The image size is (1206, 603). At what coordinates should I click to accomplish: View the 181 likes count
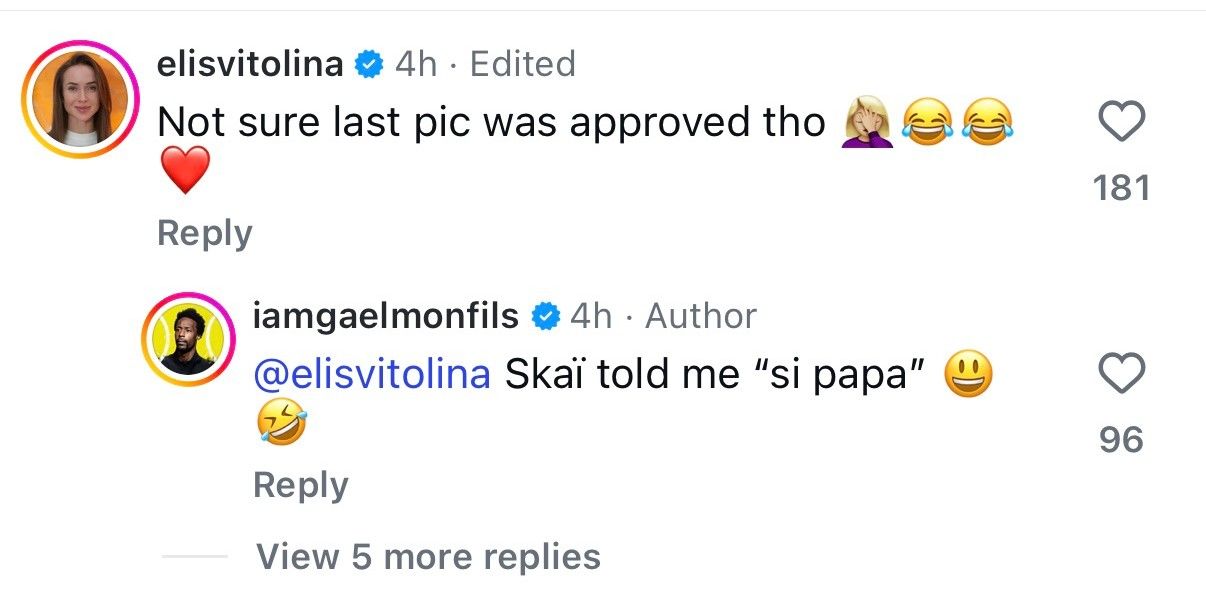pyautogui.click(x=1122, y=187)
